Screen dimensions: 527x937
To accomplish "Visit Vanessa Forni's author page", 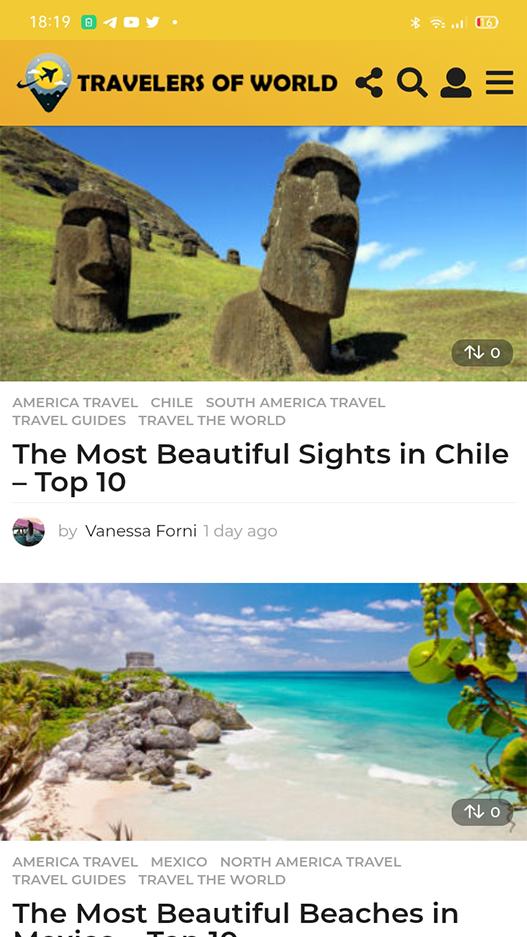I will (x=141, y=531).
